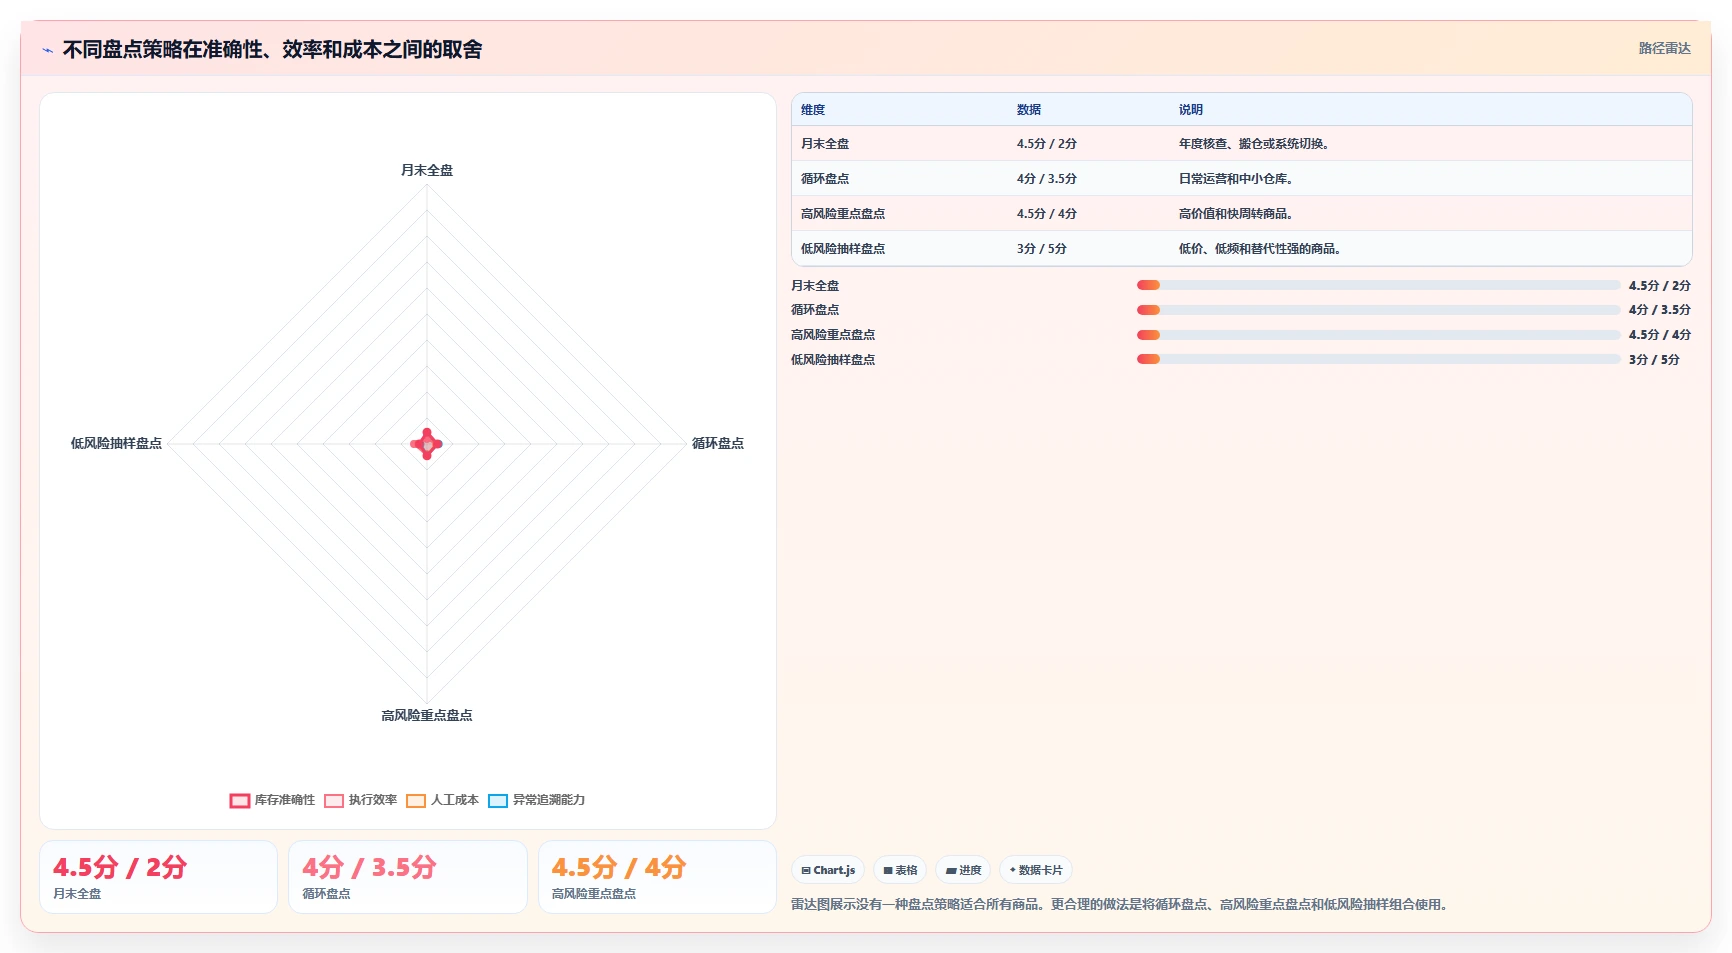Click the Chart.js tag
The height and width of the screenshot is (953, 1732).
point(828,870)
